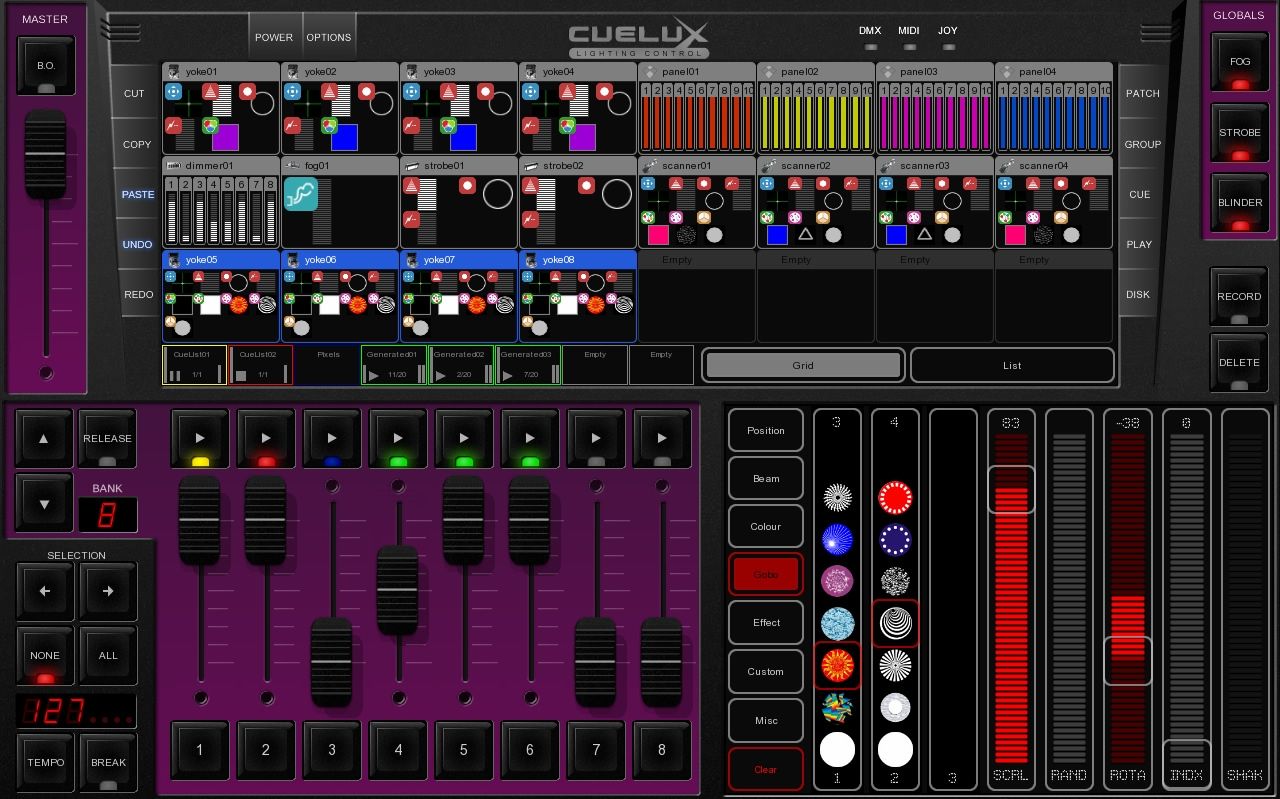Screen dimensions: 1280x799
Task: Open the POWER menu
Action: point(274,37)
